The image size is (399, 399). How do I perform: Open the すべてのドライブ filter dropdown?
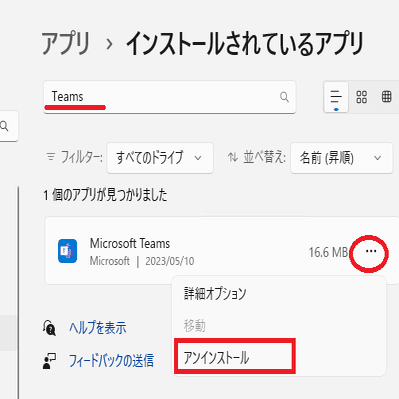click(x=160, y=158)
